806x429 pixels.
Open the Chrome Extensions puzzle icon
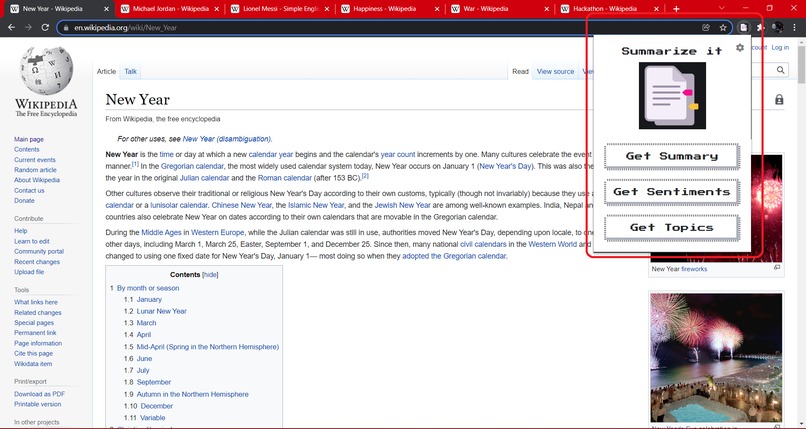(x=760, y=27)
